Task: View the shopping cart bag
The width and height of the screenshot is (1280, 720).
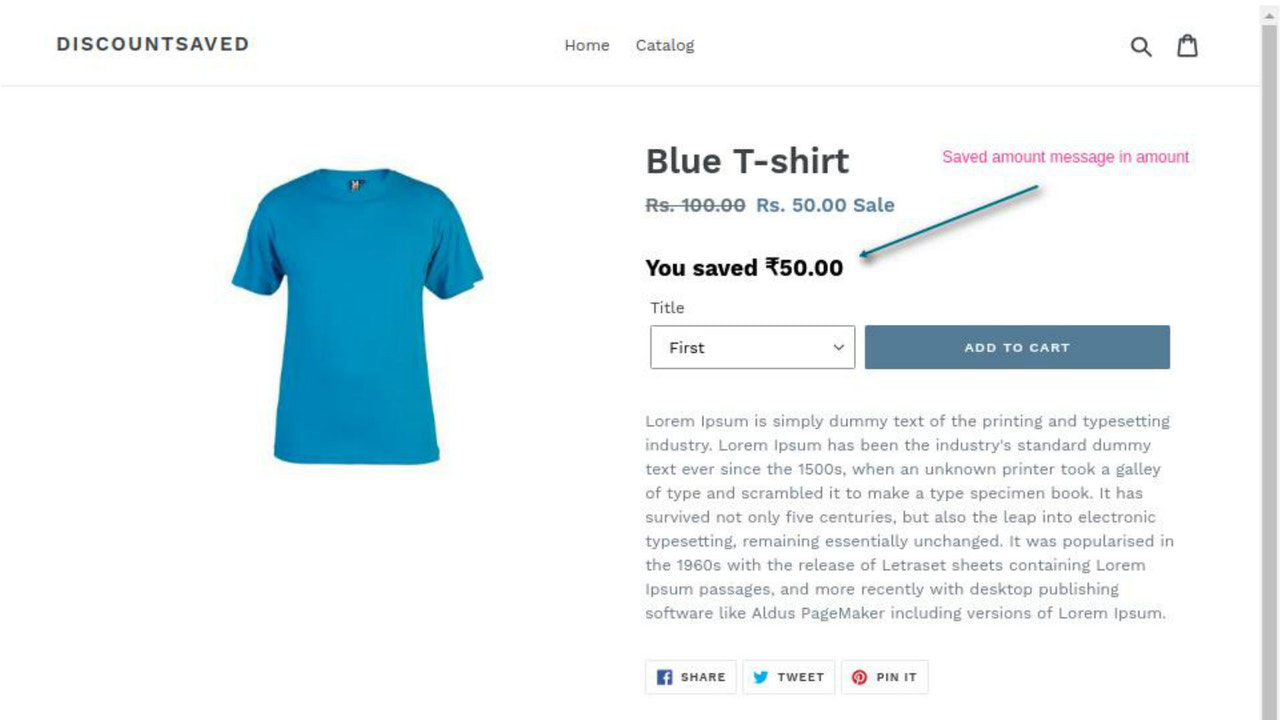Action: pyautogui.click(x=1188, y=45)
